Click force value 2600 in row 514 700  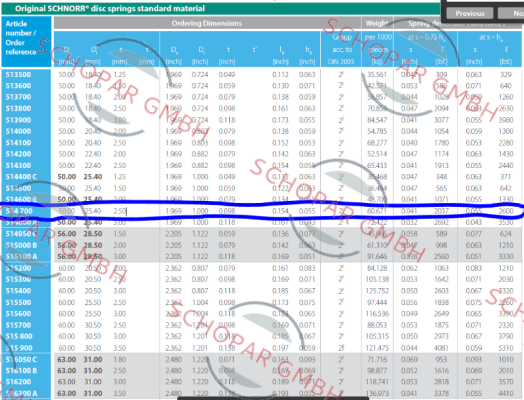(506, 211)
